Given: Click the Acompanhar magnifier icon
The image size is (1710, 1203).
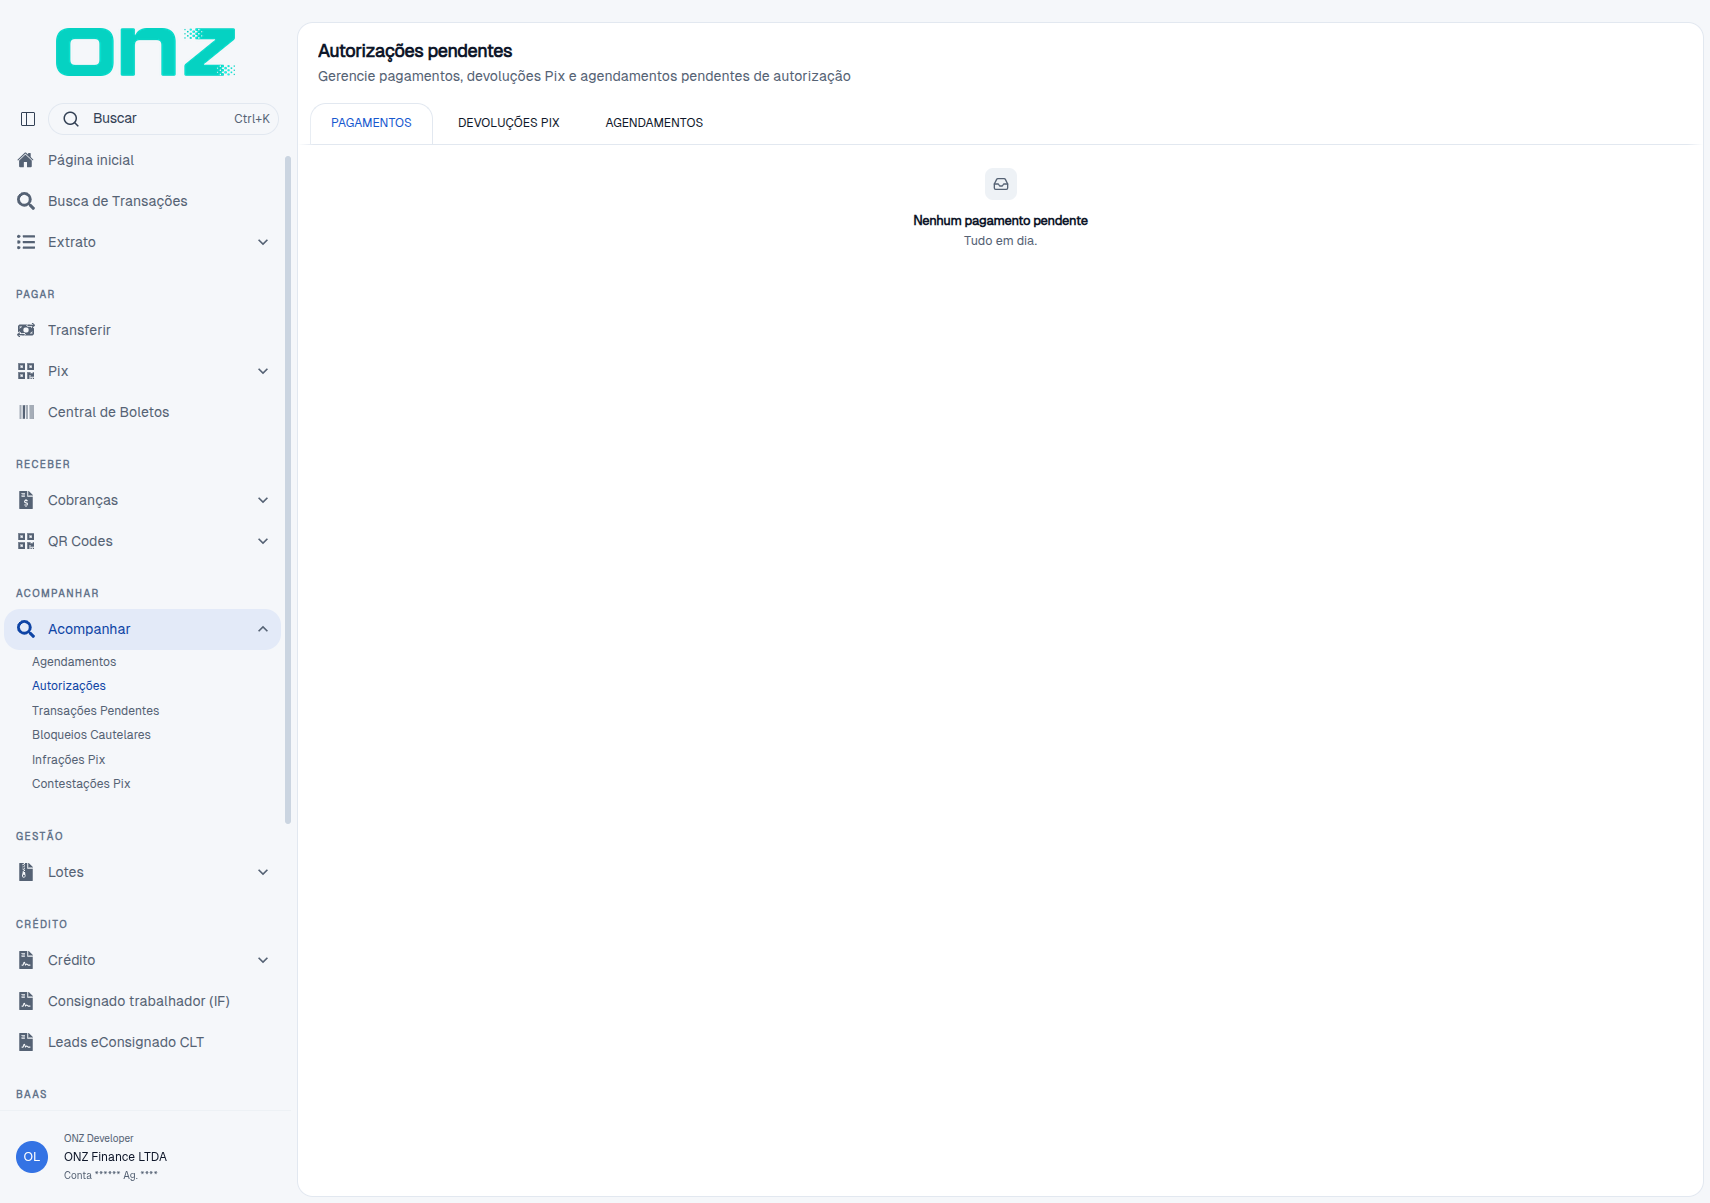Looking at the screenshot, I should 26,629.
